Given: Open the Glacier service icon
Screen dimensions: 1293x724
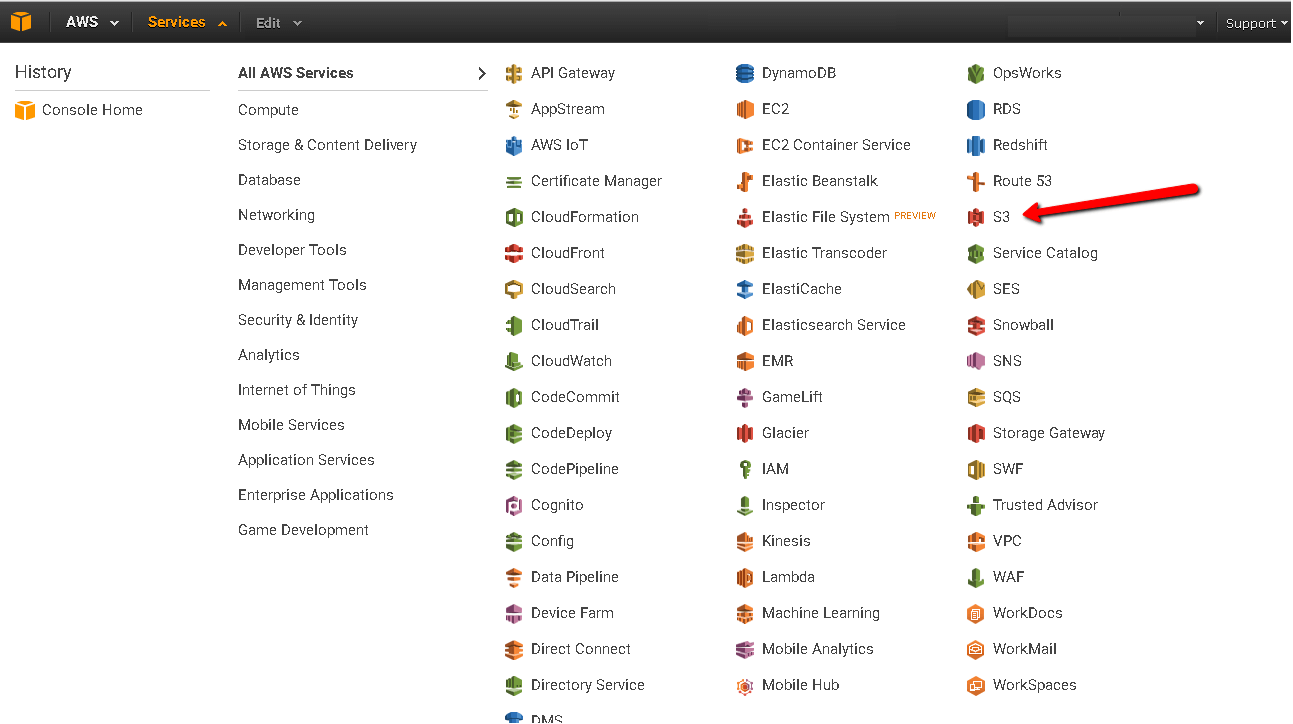Looking at the screenshot, I should pos(745,433).
